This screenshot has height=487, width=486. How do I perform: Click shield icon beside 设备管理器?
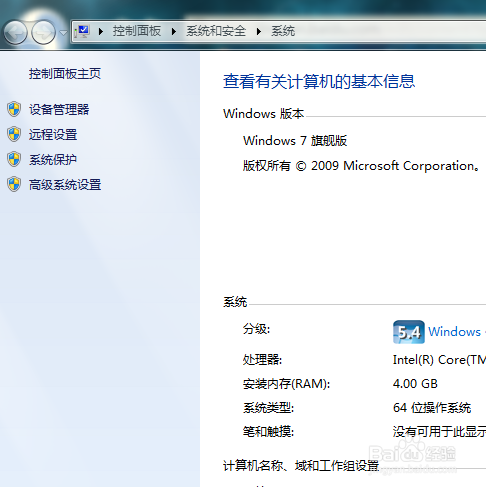[x=14, y=109]
